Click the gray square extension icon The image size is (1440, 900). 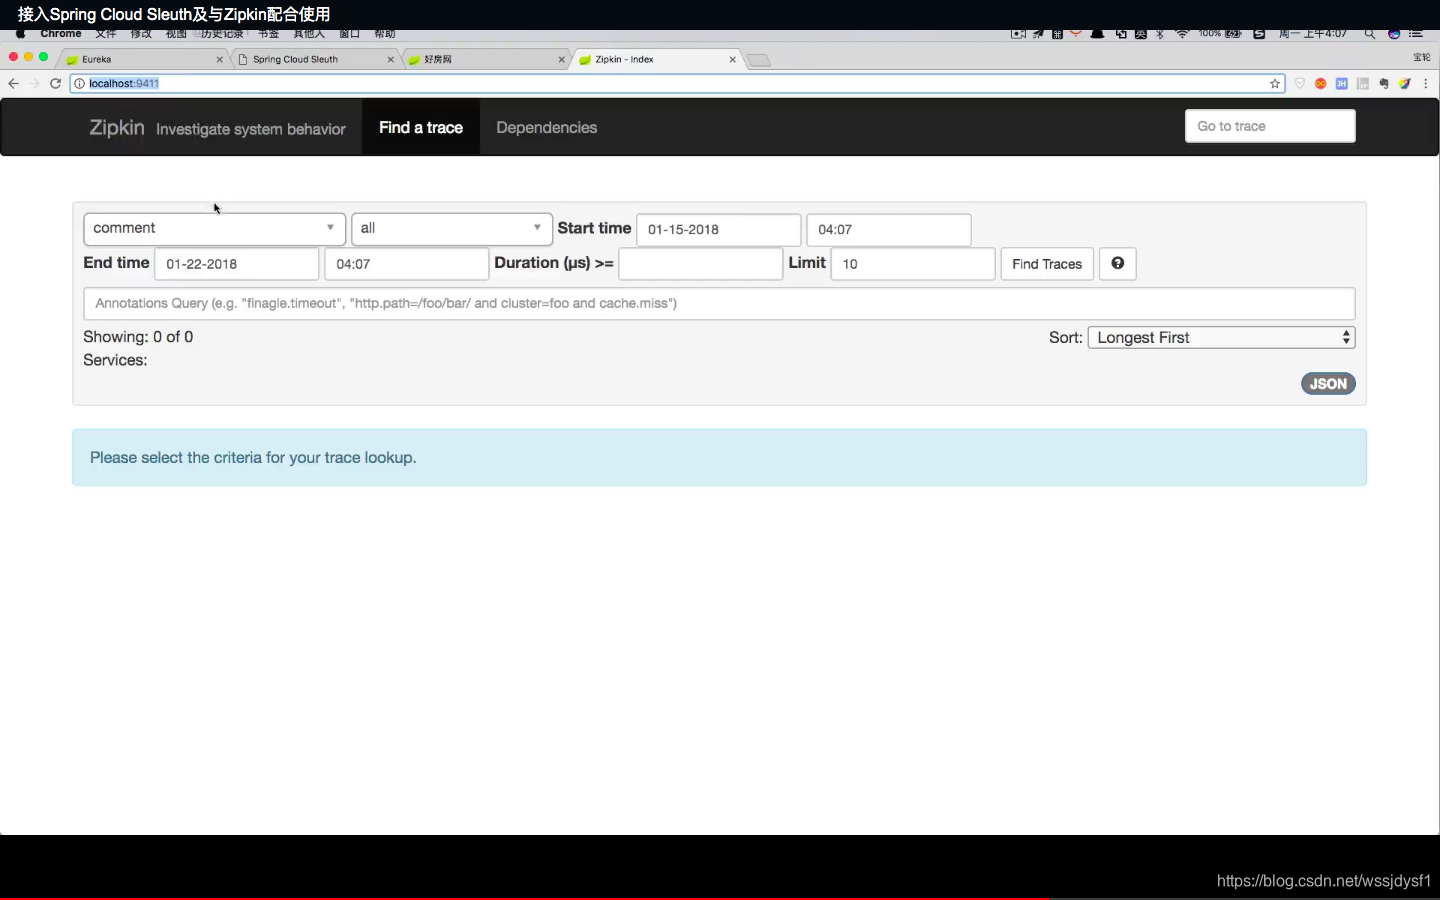[1363, 84]
